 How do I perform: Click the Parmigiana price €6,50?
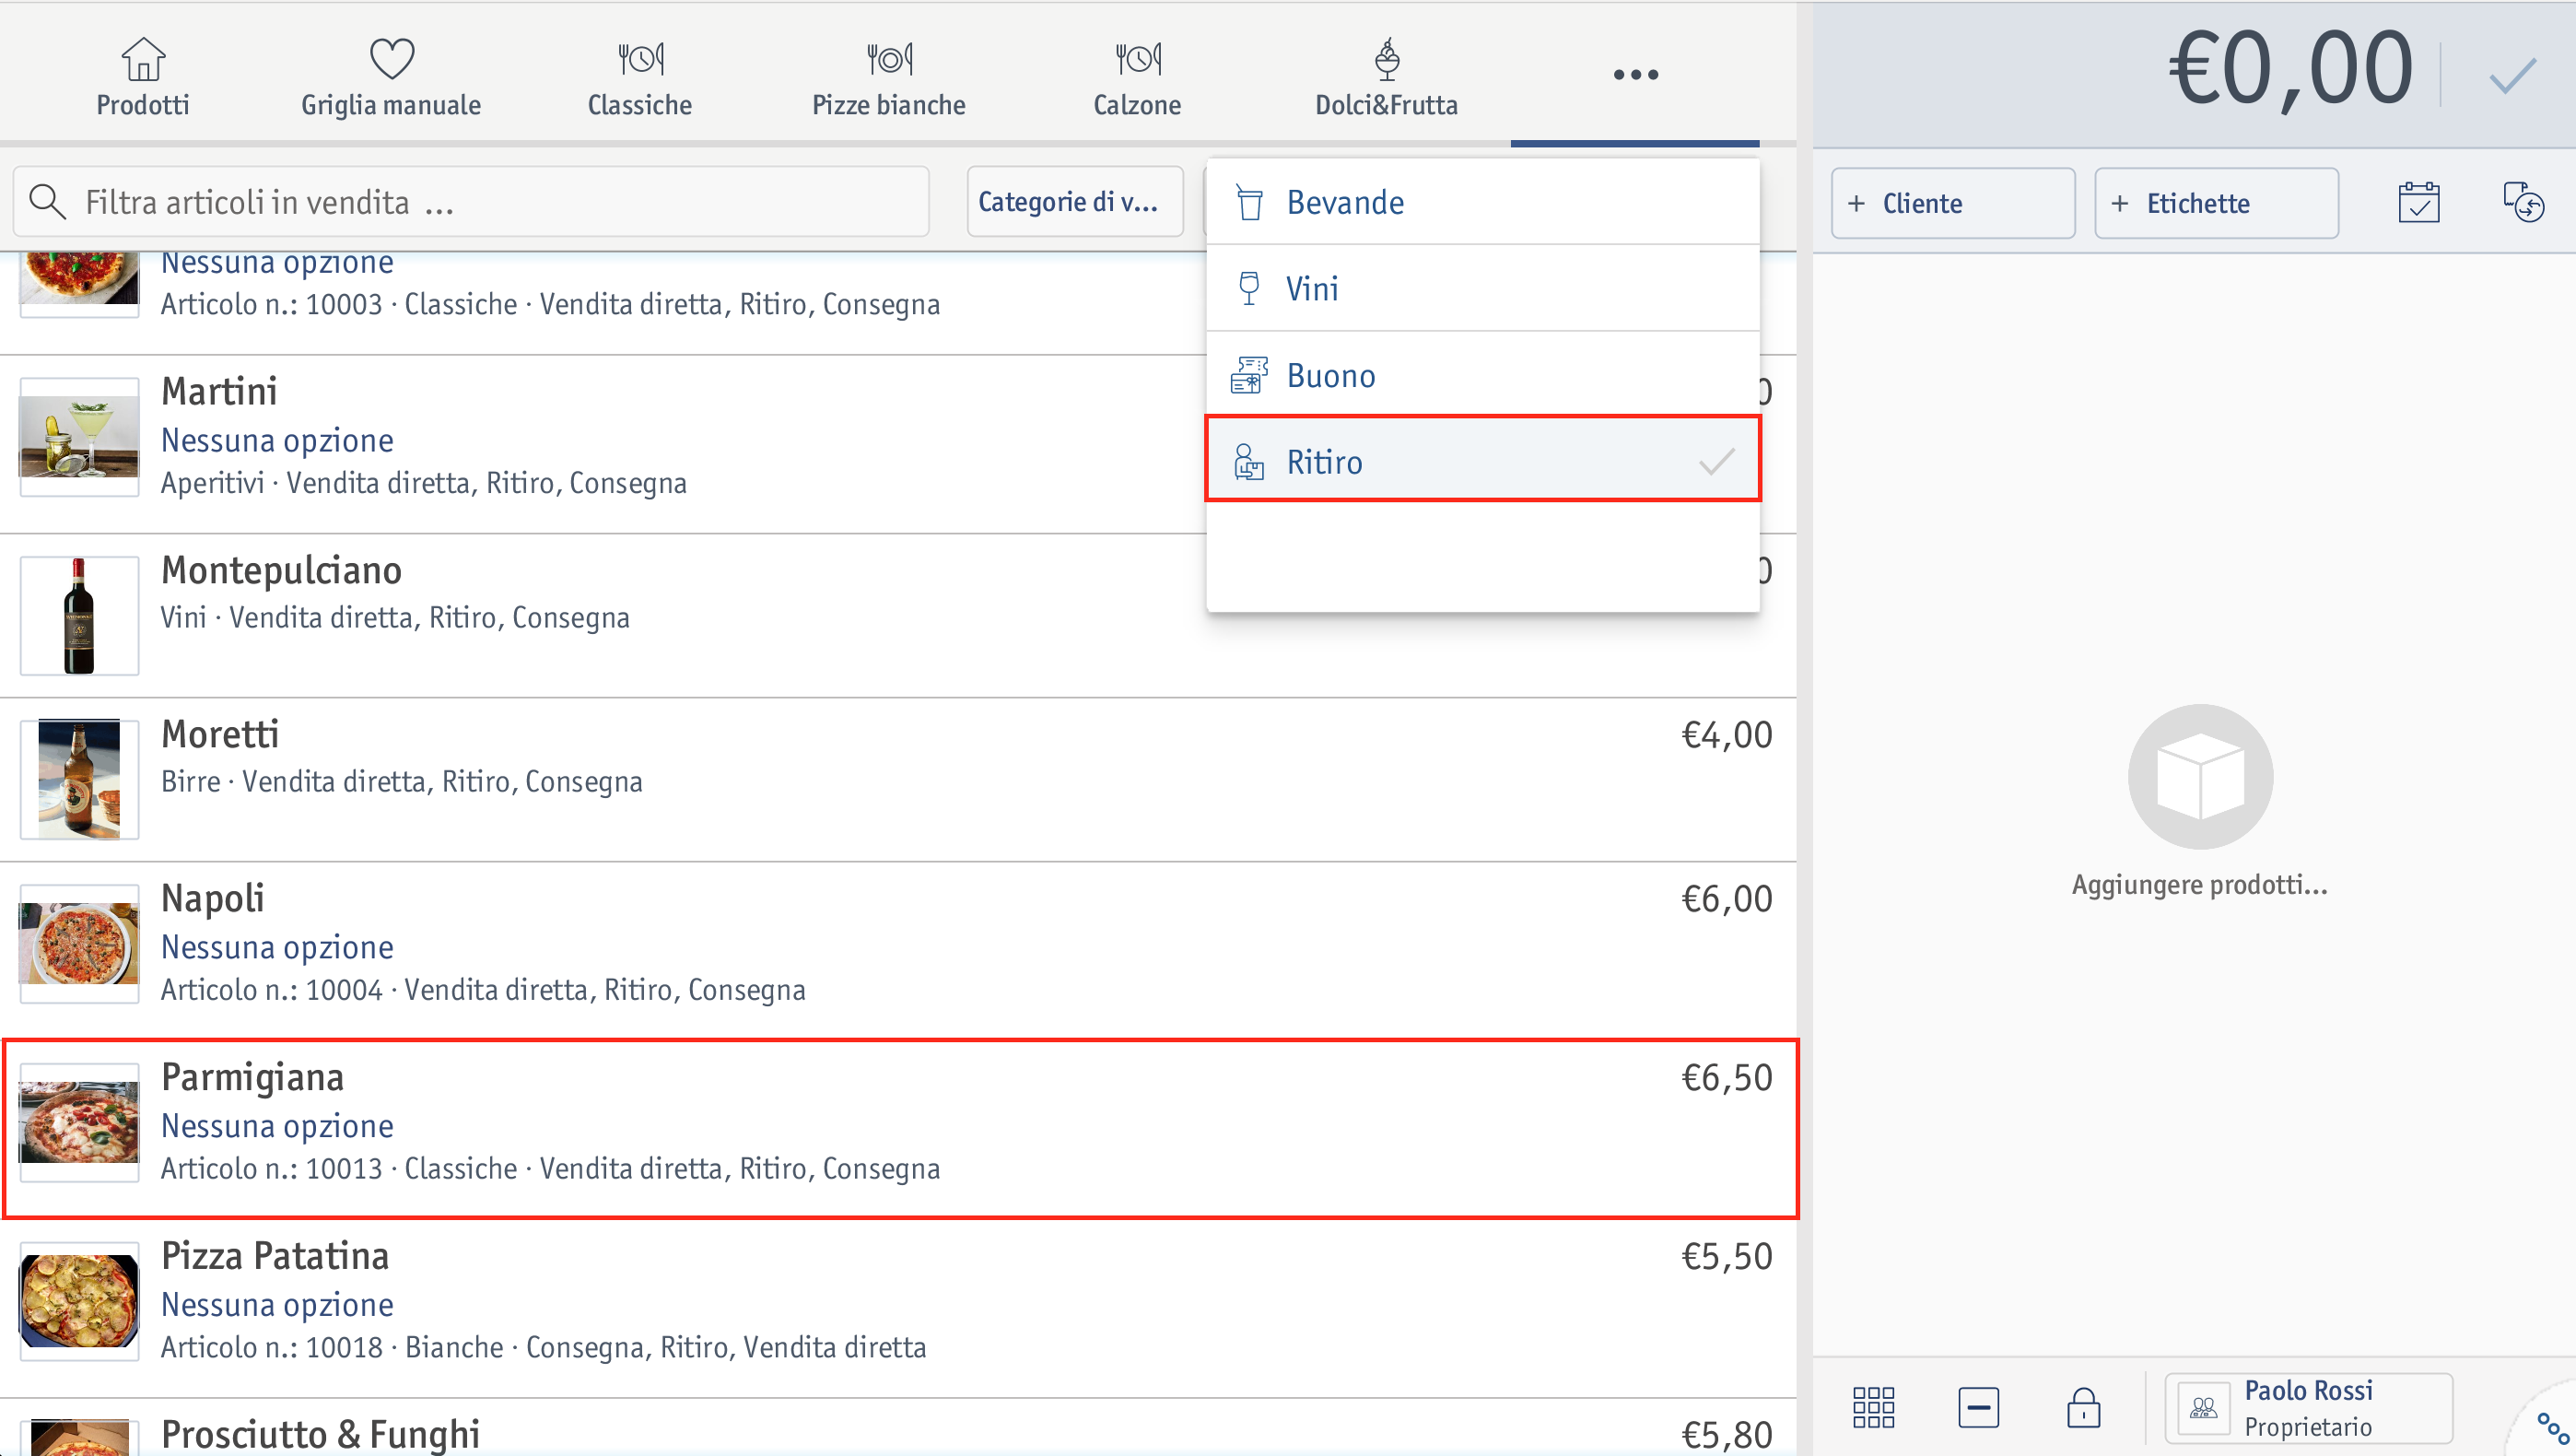pos(1726,1078)
